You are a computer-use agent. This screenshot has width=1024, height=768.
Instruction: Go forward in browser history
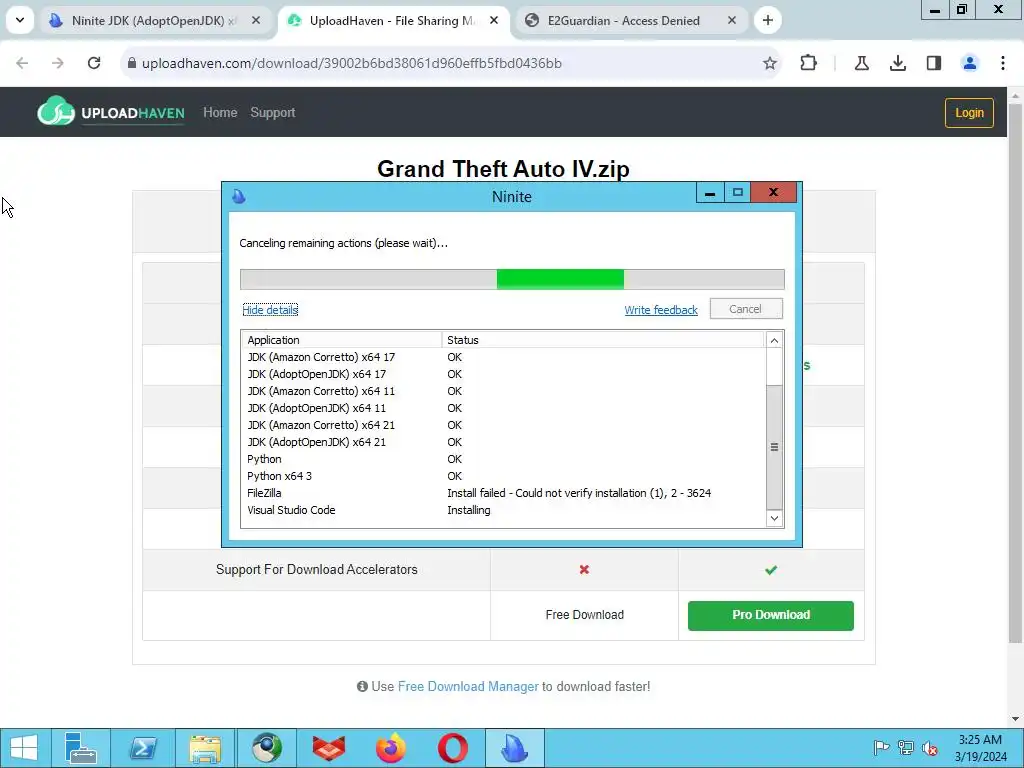57,63
